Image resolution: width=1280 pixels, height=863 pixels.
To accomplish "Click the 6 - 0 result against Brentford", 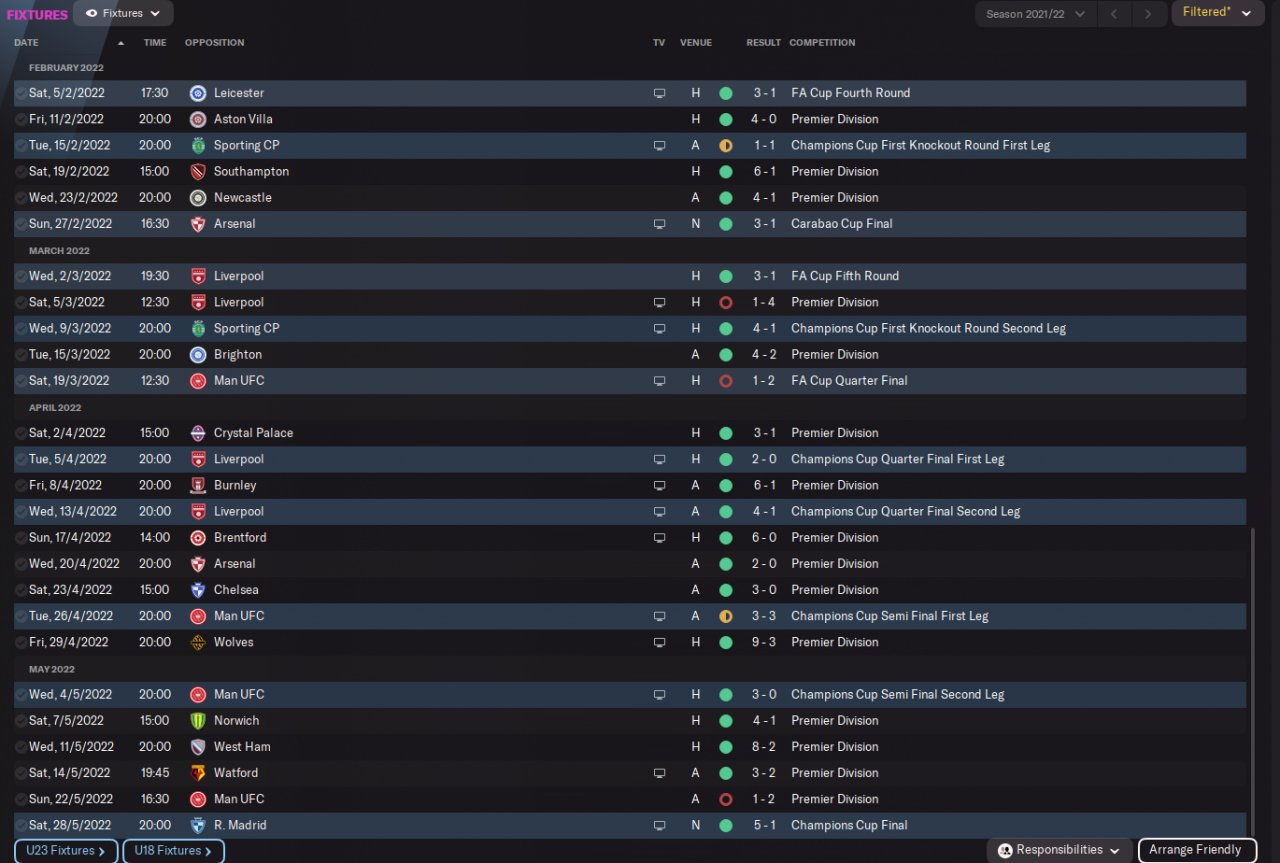I will pos(764,537).
